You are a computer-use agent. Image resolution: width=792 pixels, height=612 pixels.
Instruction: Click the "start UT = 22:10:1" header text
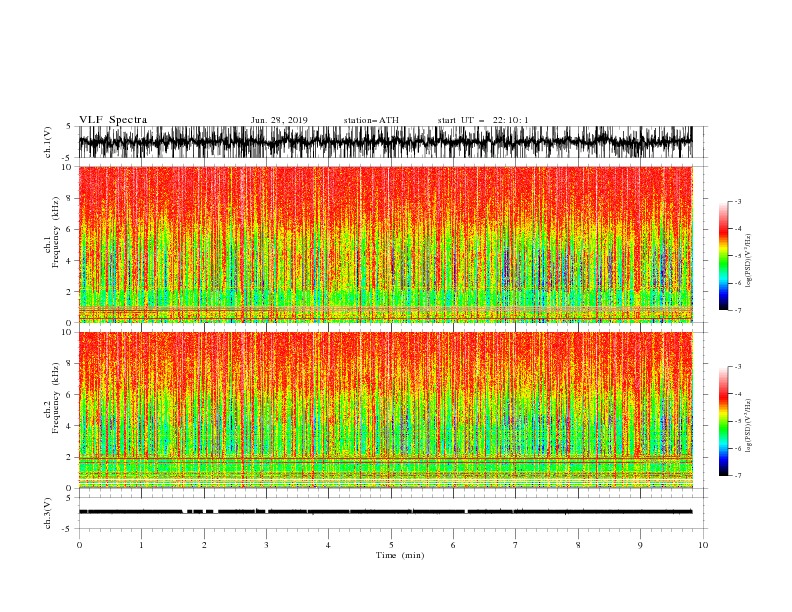pyautogui.click(x=483, y=121)
